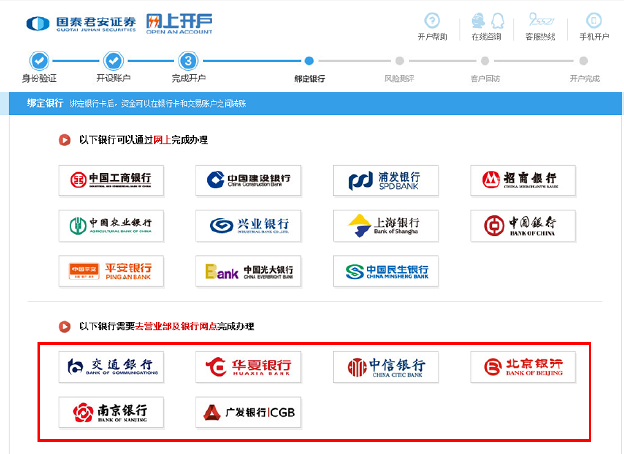Choose 招商银行 bank

click(x=523, y=180)
